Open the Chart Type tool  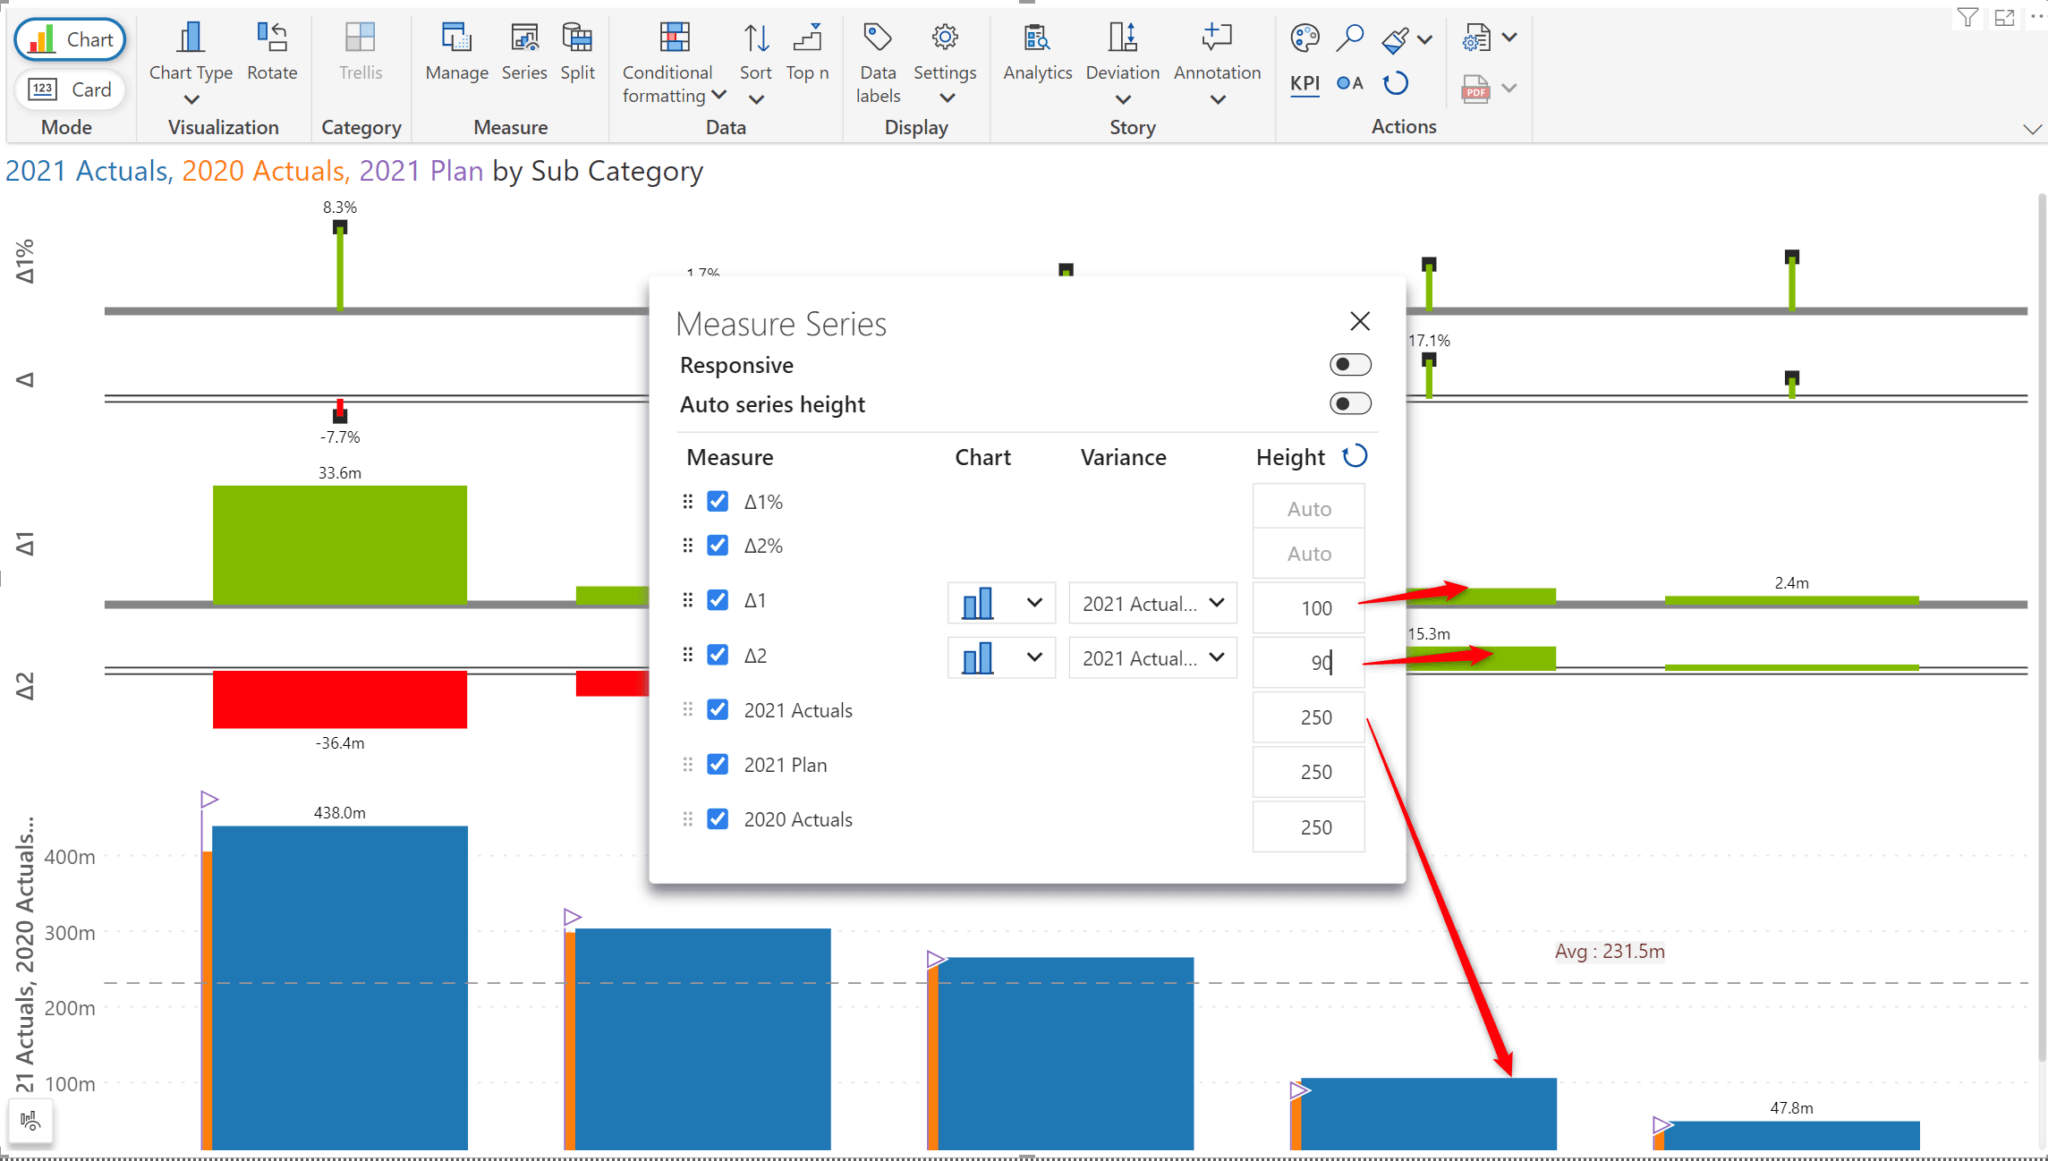(190, 55)
